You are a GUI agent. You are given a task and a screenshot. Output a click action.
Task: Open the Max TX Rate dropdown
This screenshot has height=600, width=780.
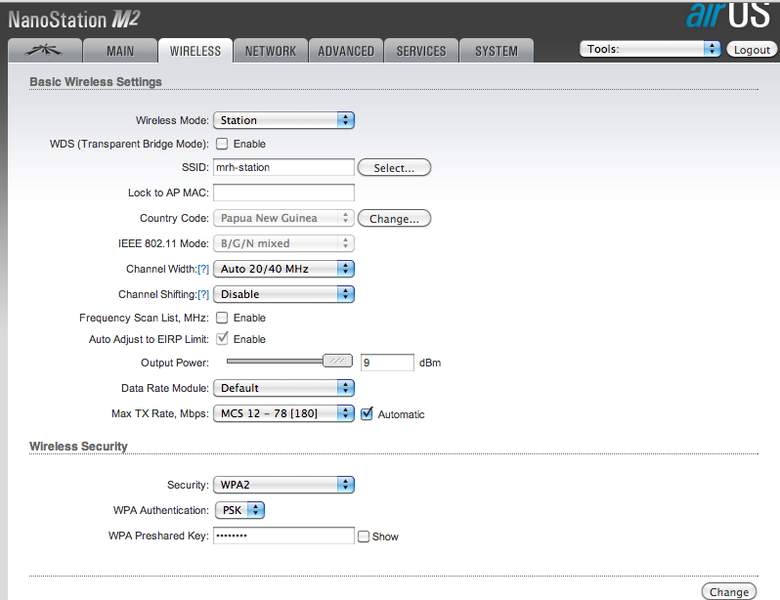pyautogui.click(x=284, y=413)
